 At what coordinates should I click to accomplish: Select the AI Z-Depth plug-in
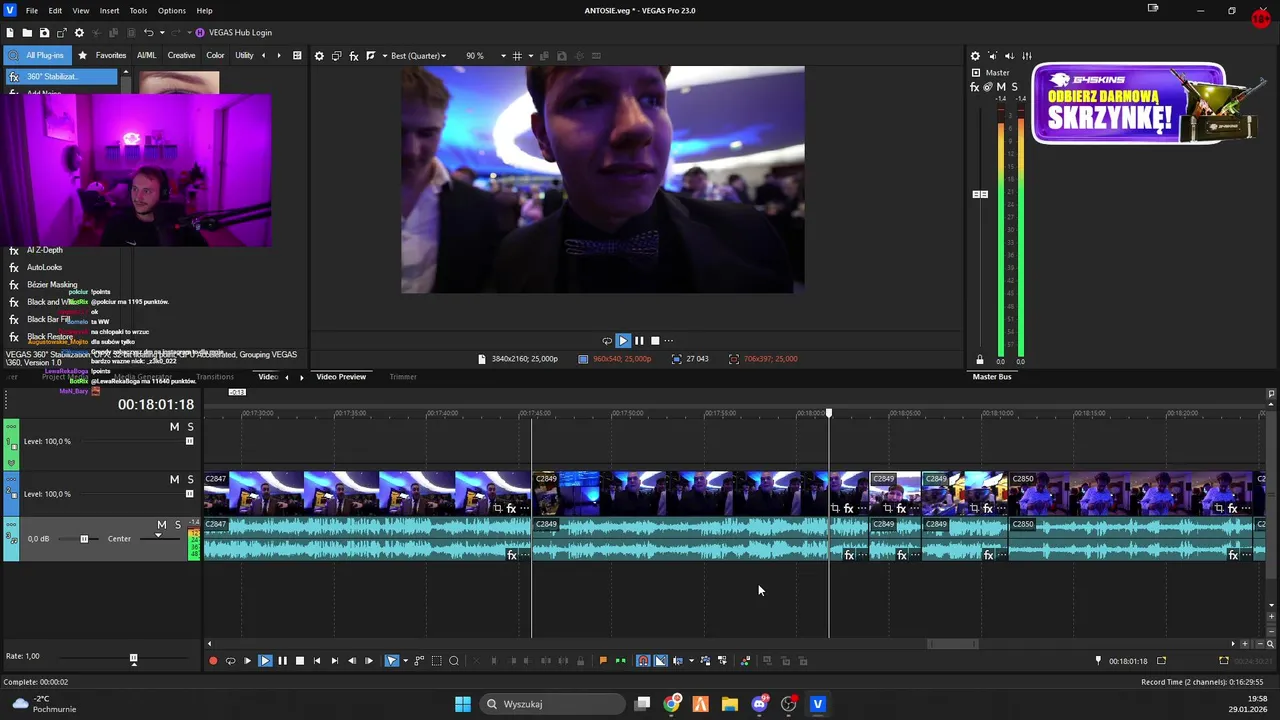[44, 250]
